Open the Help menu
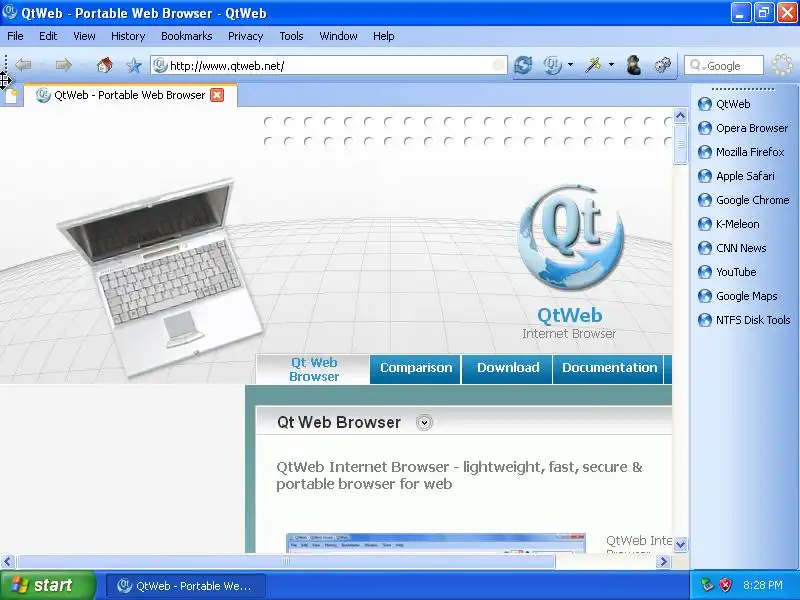The image size is (800, 600). (384, 36)
